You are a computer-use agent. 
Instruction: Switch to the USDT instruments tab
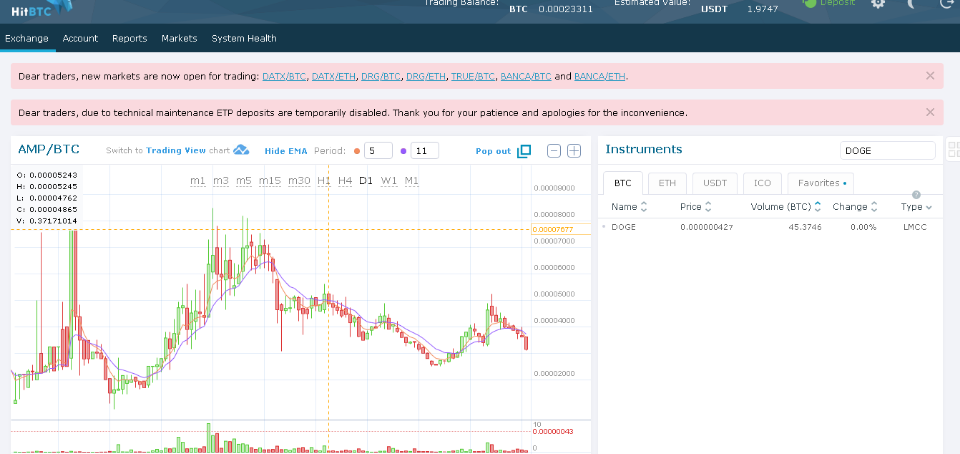[714, 183]
